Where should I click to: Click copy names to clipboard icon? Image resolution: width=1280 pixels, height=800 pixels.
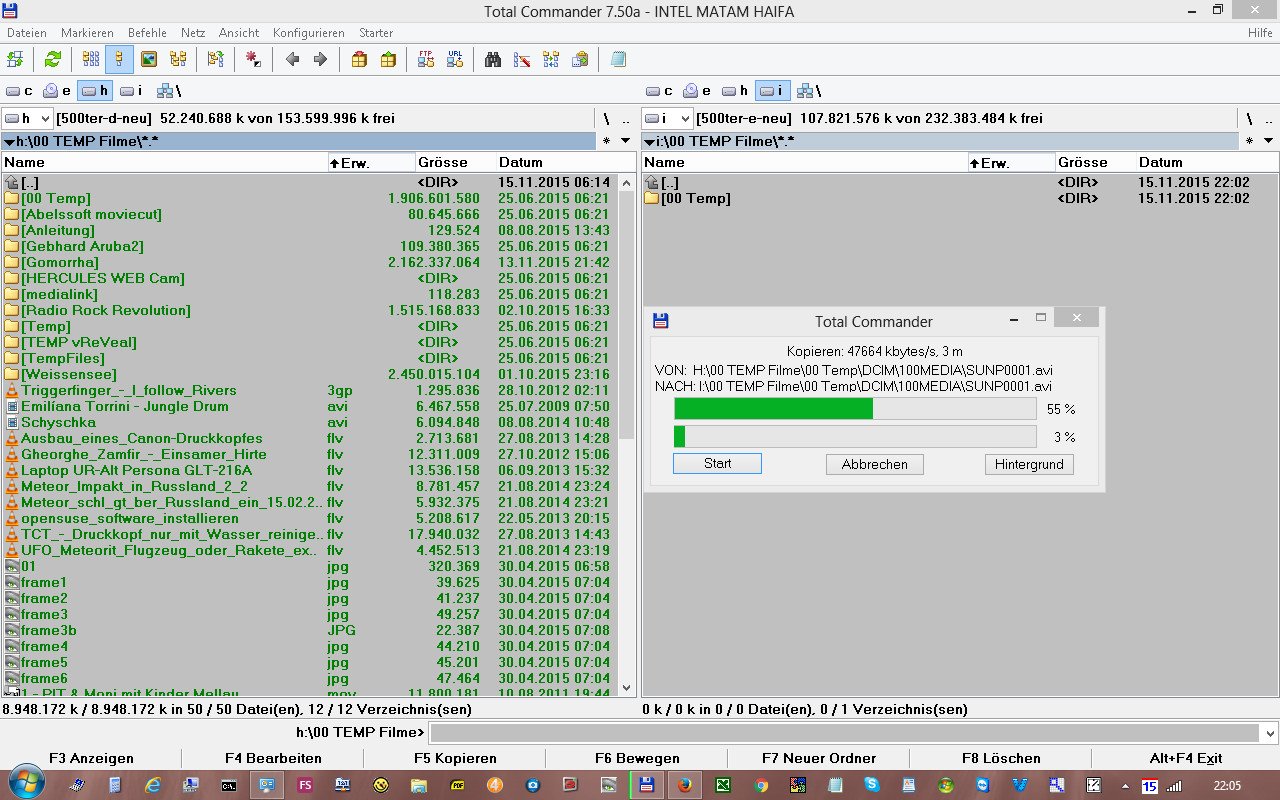pyautogui.click(x=580, y=59)
